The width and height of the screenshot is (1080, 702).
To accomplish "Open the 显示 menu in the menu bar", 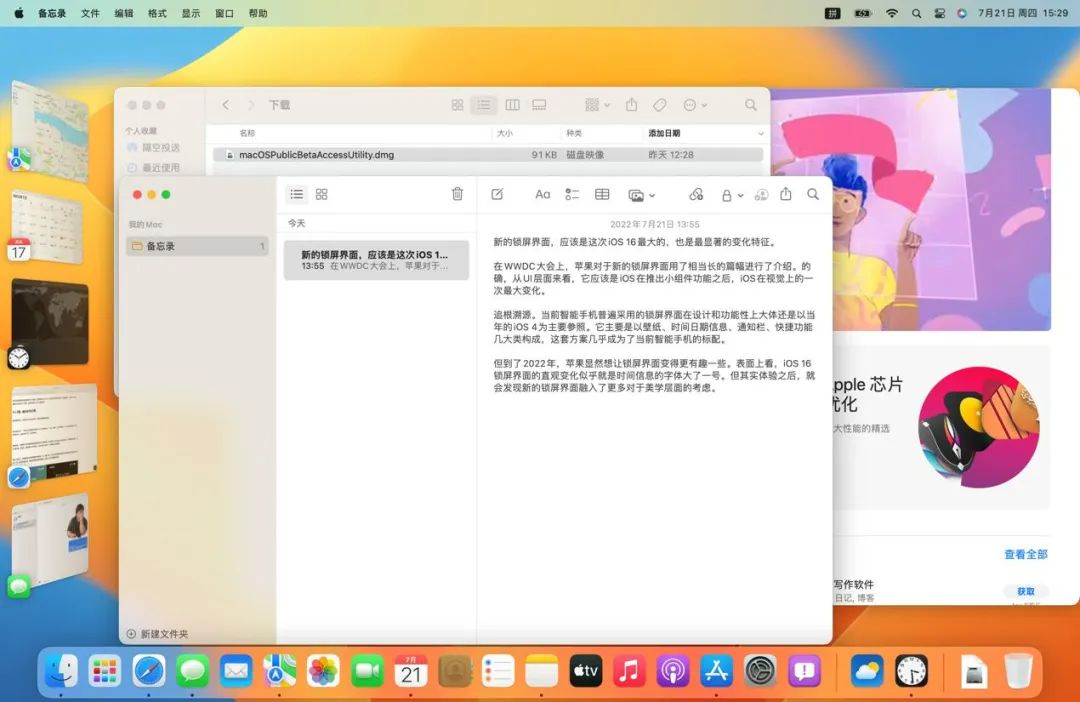I will [190, 13].
